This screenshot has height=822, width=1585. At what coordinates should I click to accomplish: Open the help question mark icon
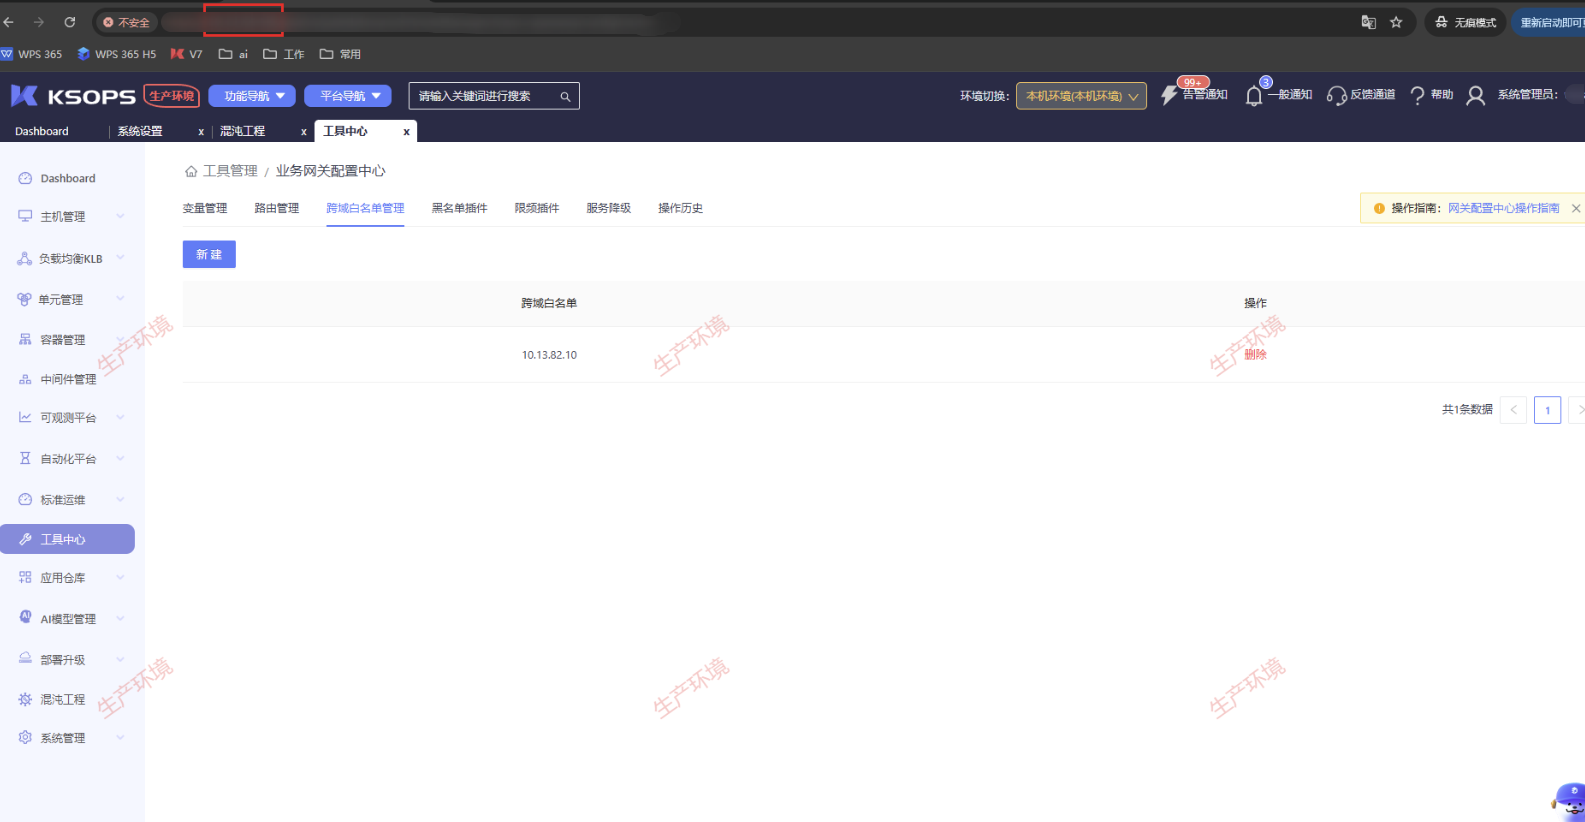click(x=1417, y=96)
